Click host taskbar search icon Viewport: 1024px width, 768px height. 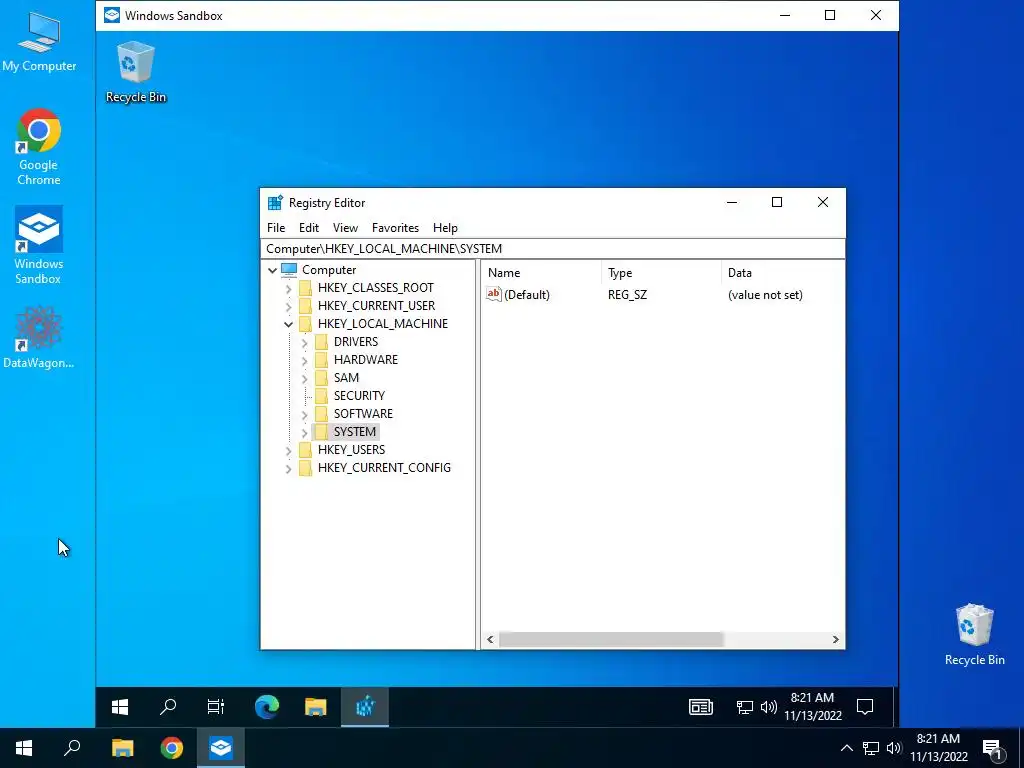click(x=72, y=748)
